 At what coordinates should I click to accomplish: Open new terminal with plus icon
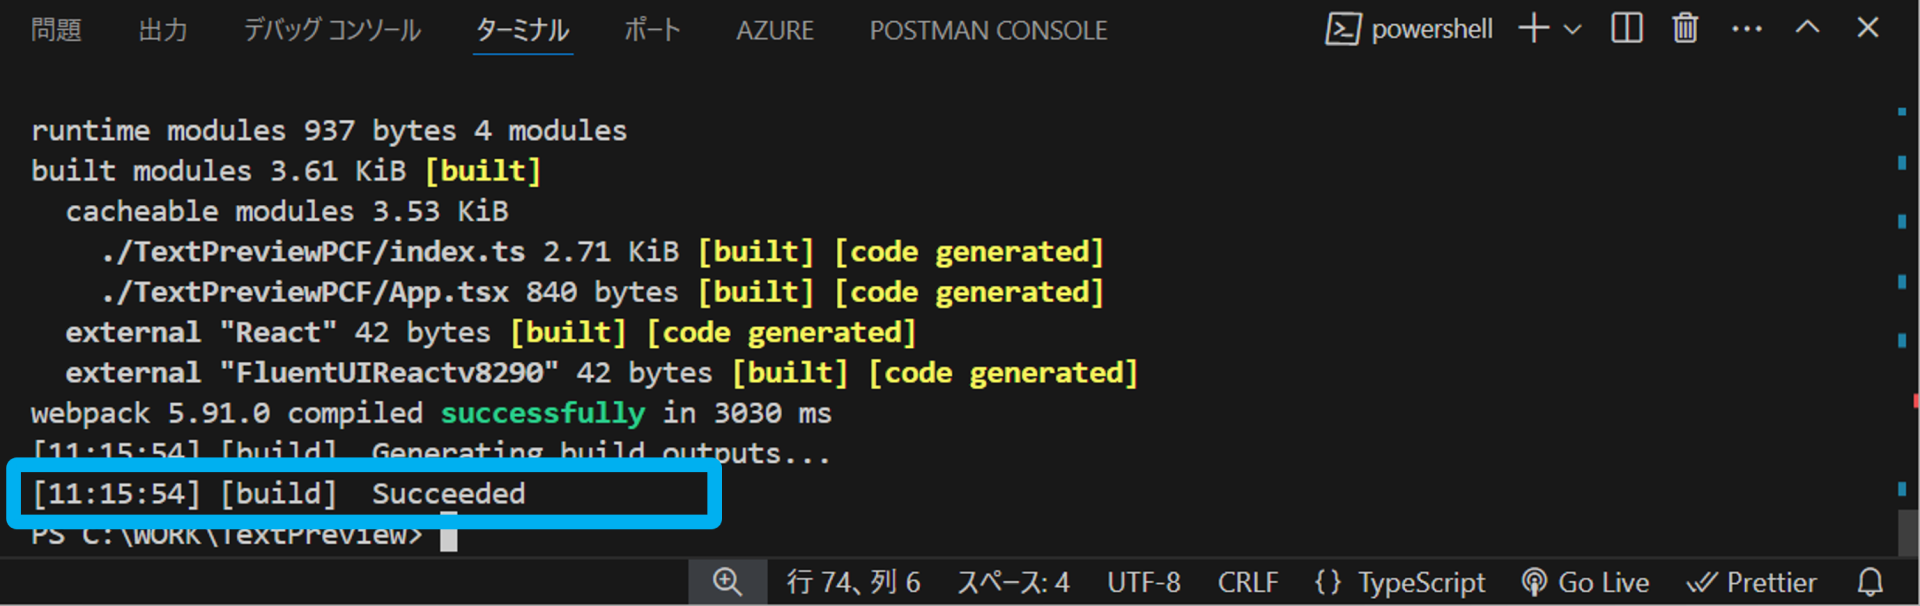(1533, 29)
